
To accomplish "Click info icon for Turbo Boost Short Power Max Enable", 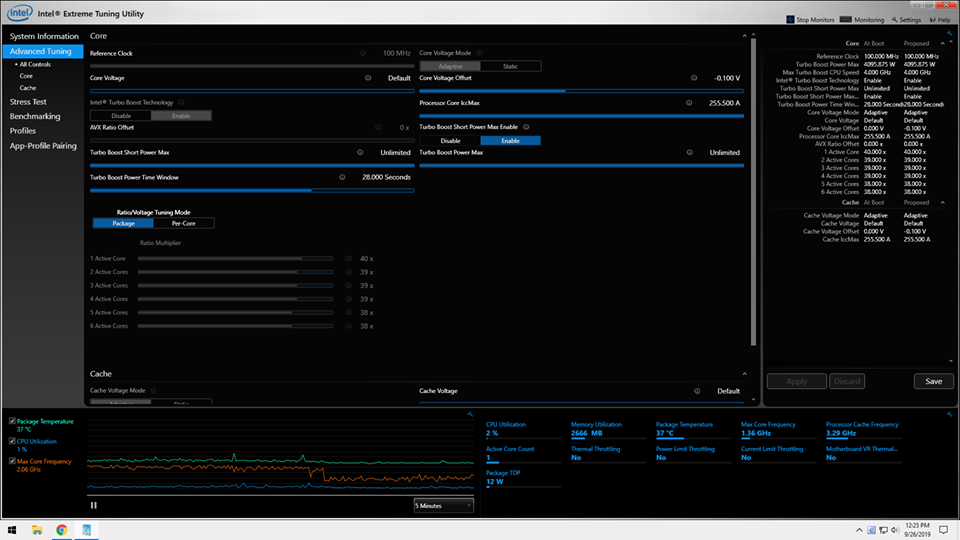I will [526, 127].
